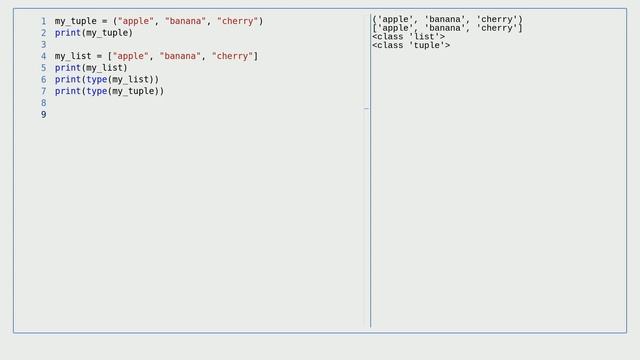Screen dimensions: 640x360
Task: Select the current line number 9
Action: [44, 115]
